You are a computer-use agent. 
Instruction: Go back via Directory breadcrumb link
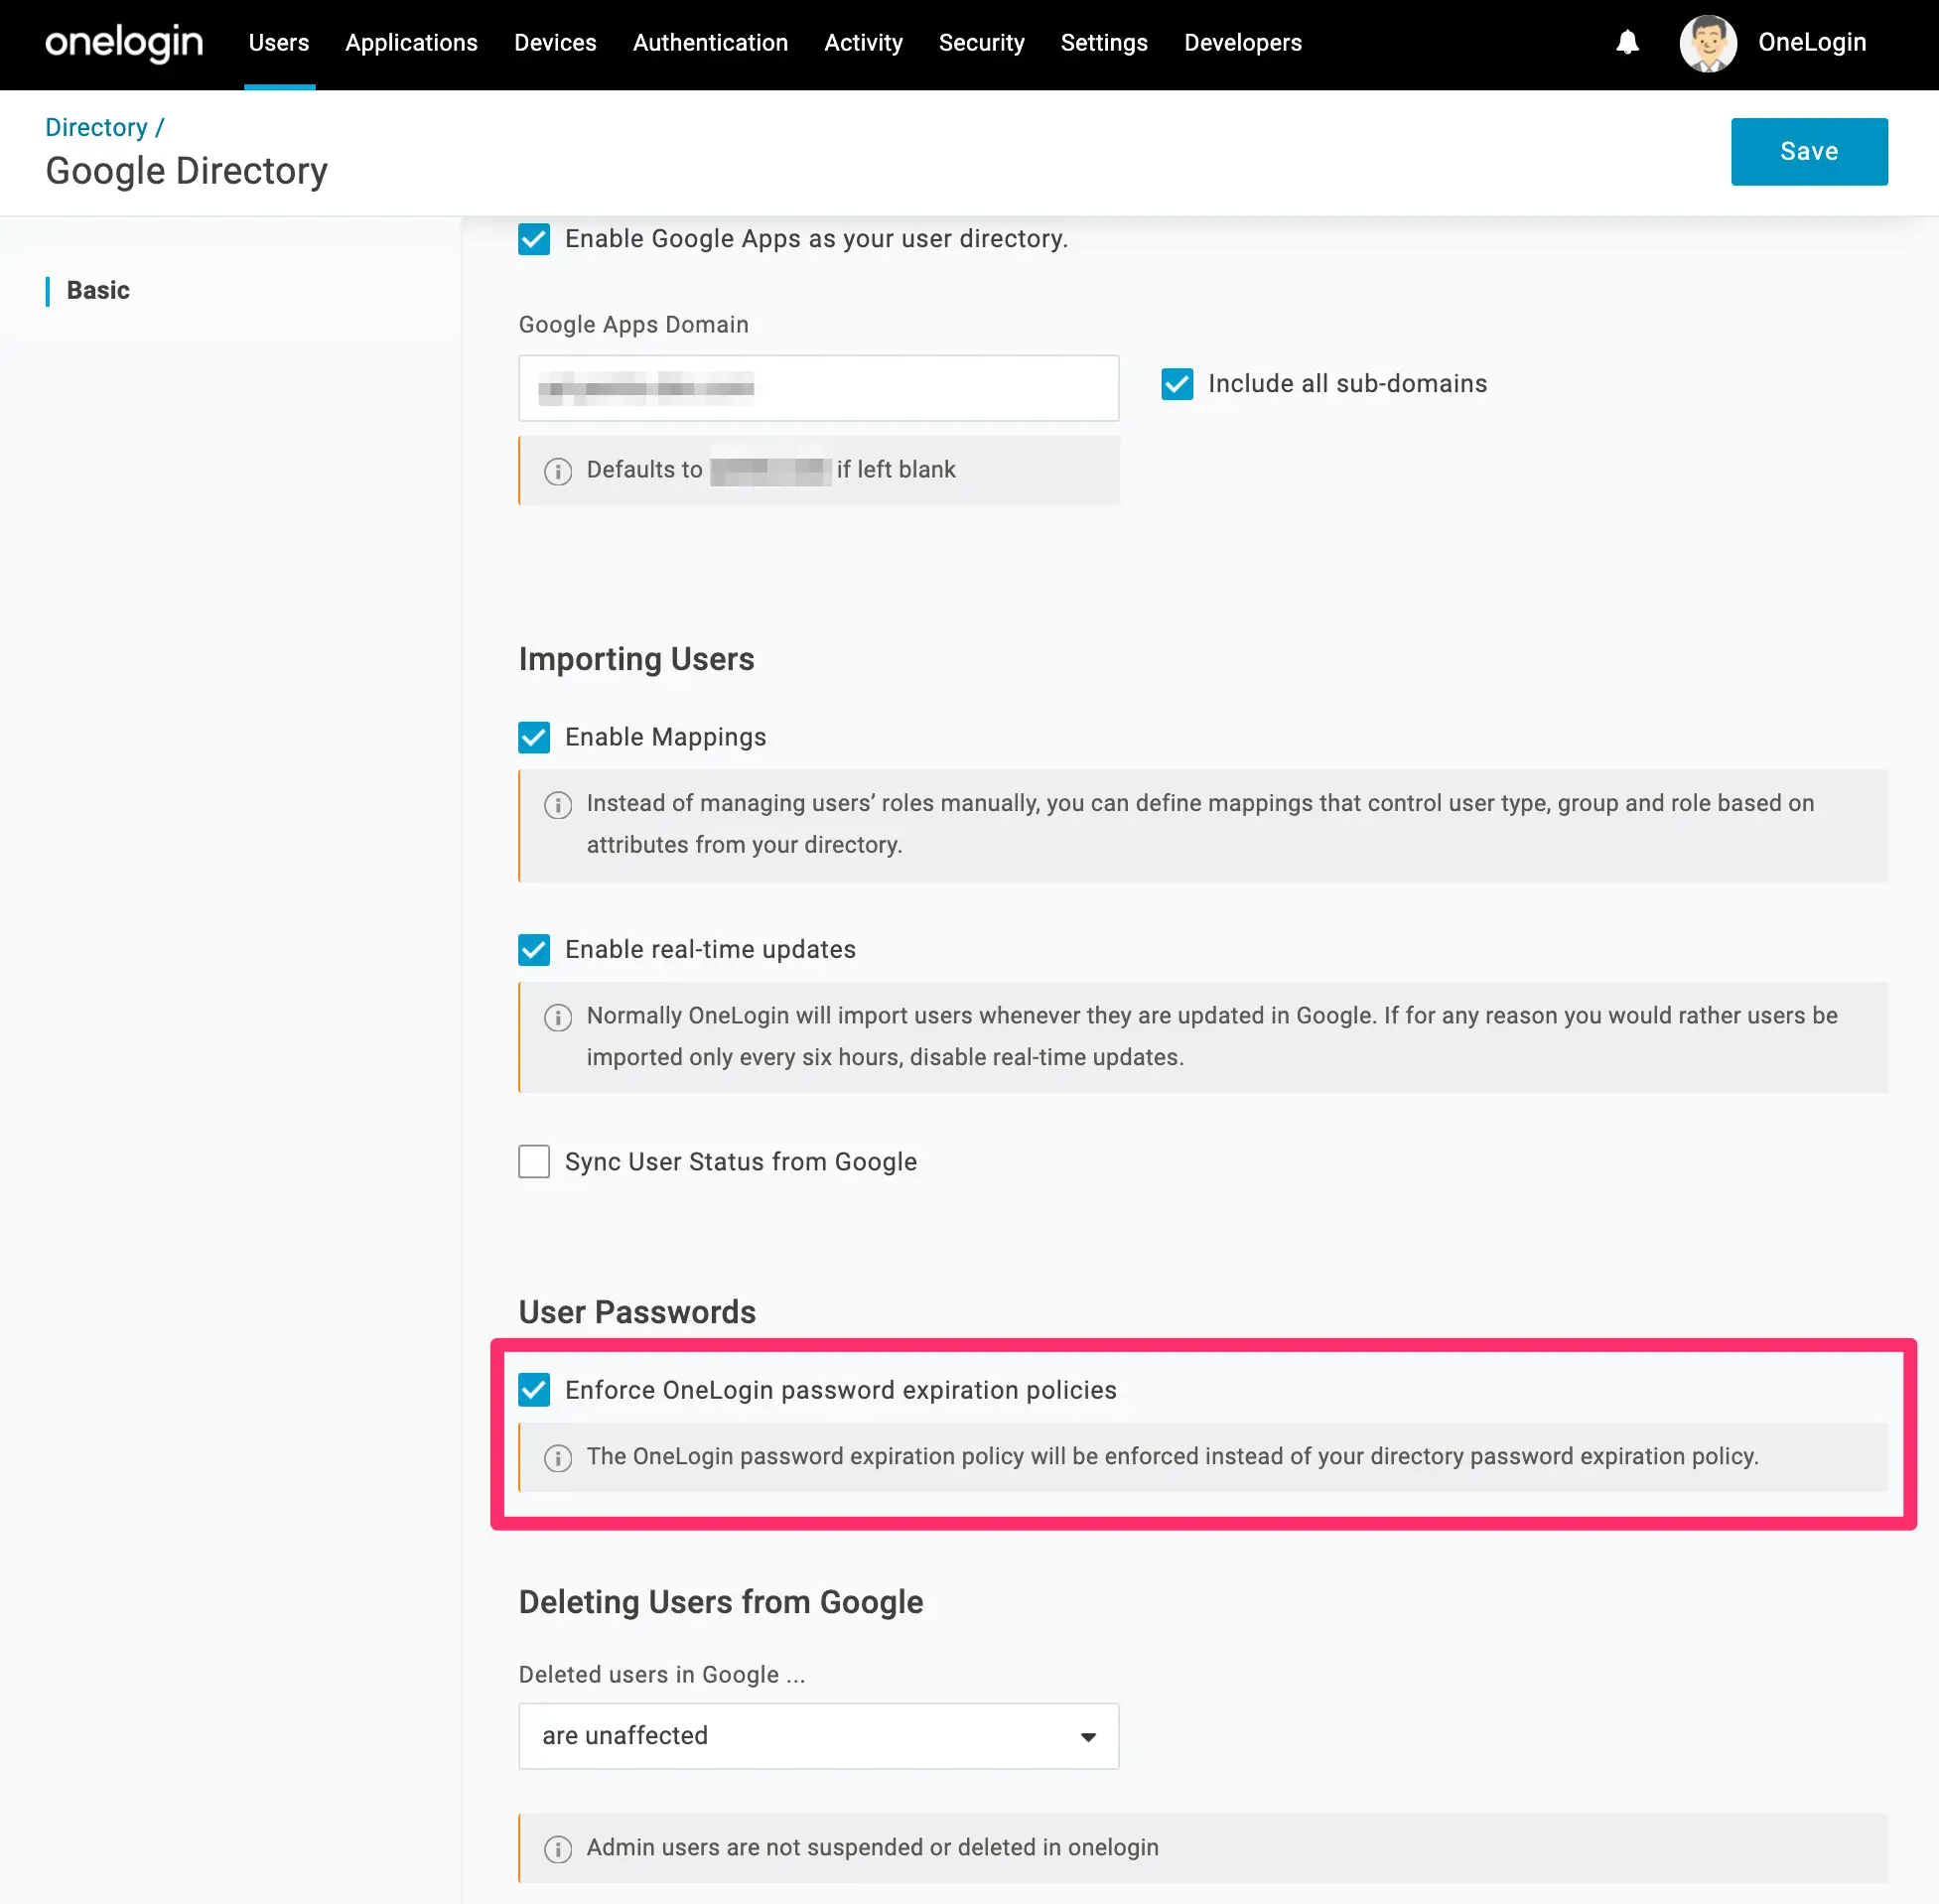click(96, 127)
